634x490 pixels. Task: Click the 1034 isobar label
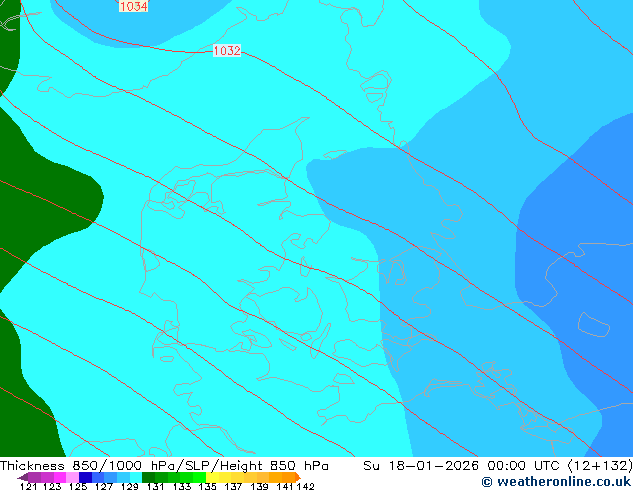click(x=133, y=6)
